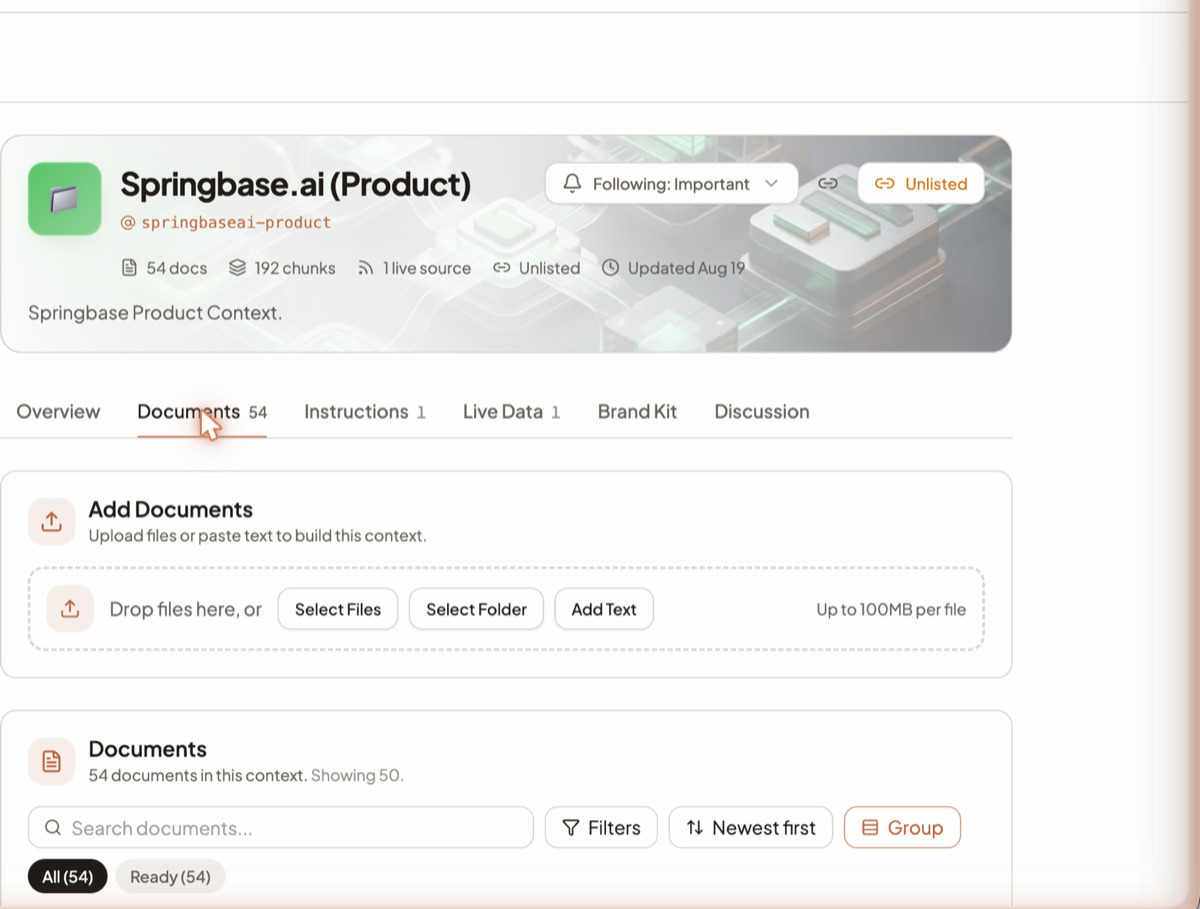Select the Ready (54) filter chip

(170, 877)
